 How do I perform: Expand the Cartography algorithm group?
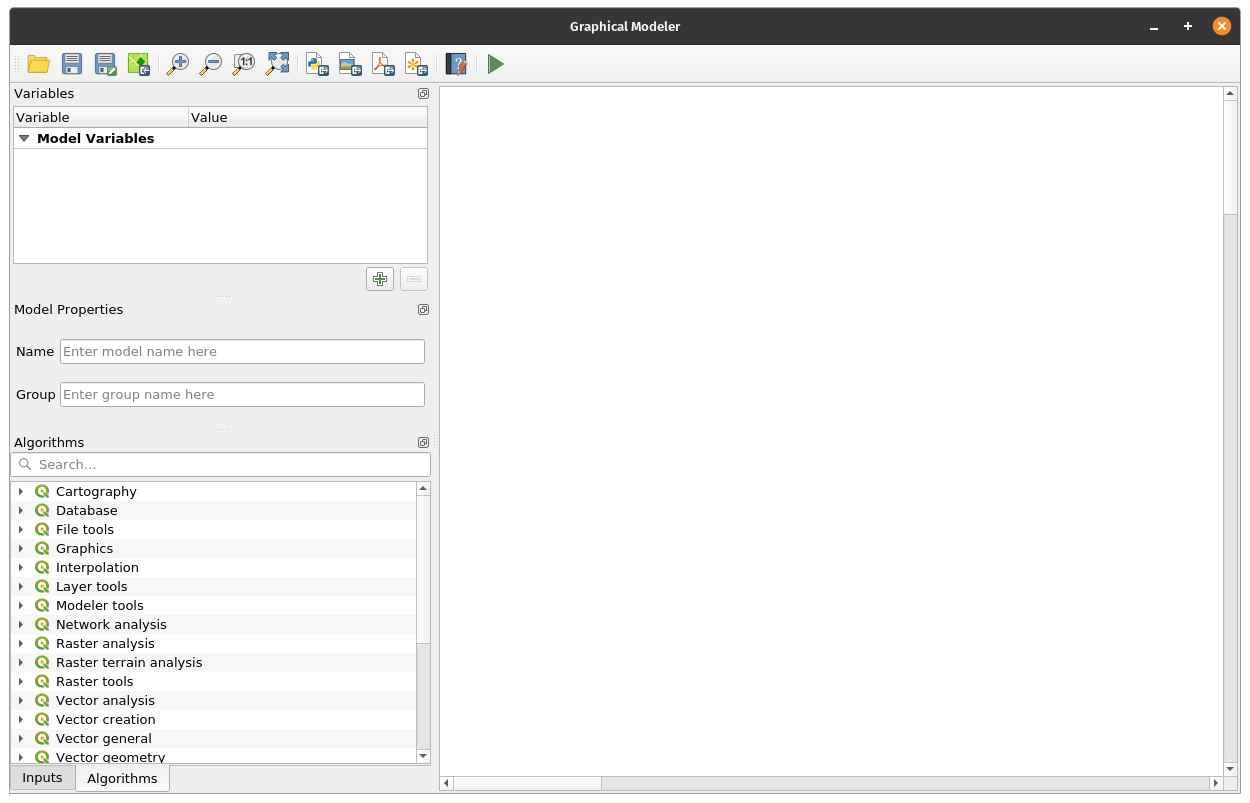pyautogui.click(x=21, y=492)
